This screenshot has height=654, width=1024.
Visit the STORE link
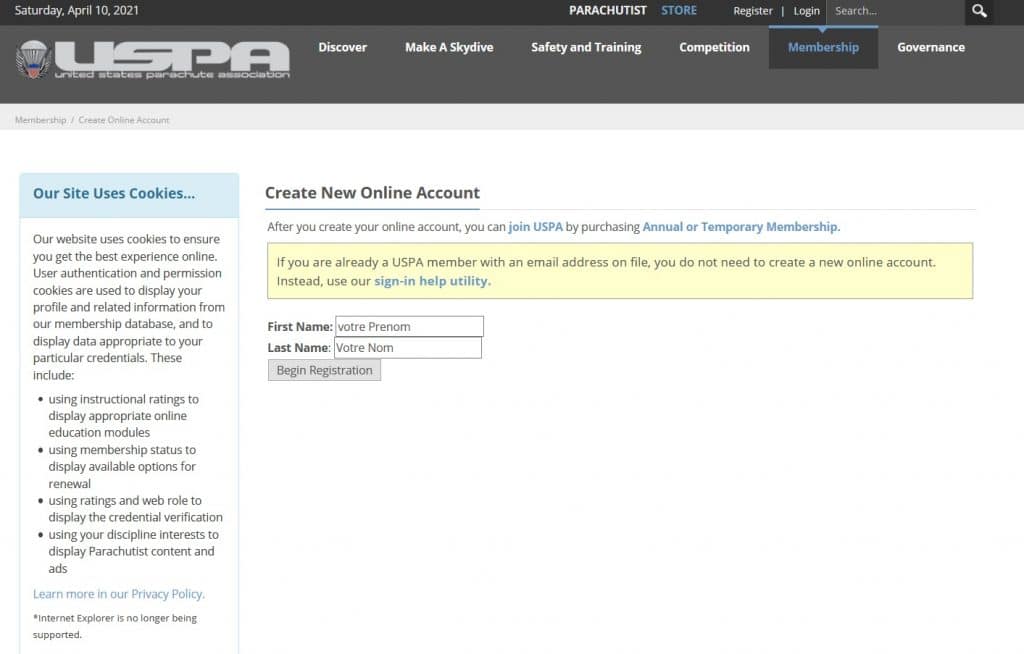[679, 10]
